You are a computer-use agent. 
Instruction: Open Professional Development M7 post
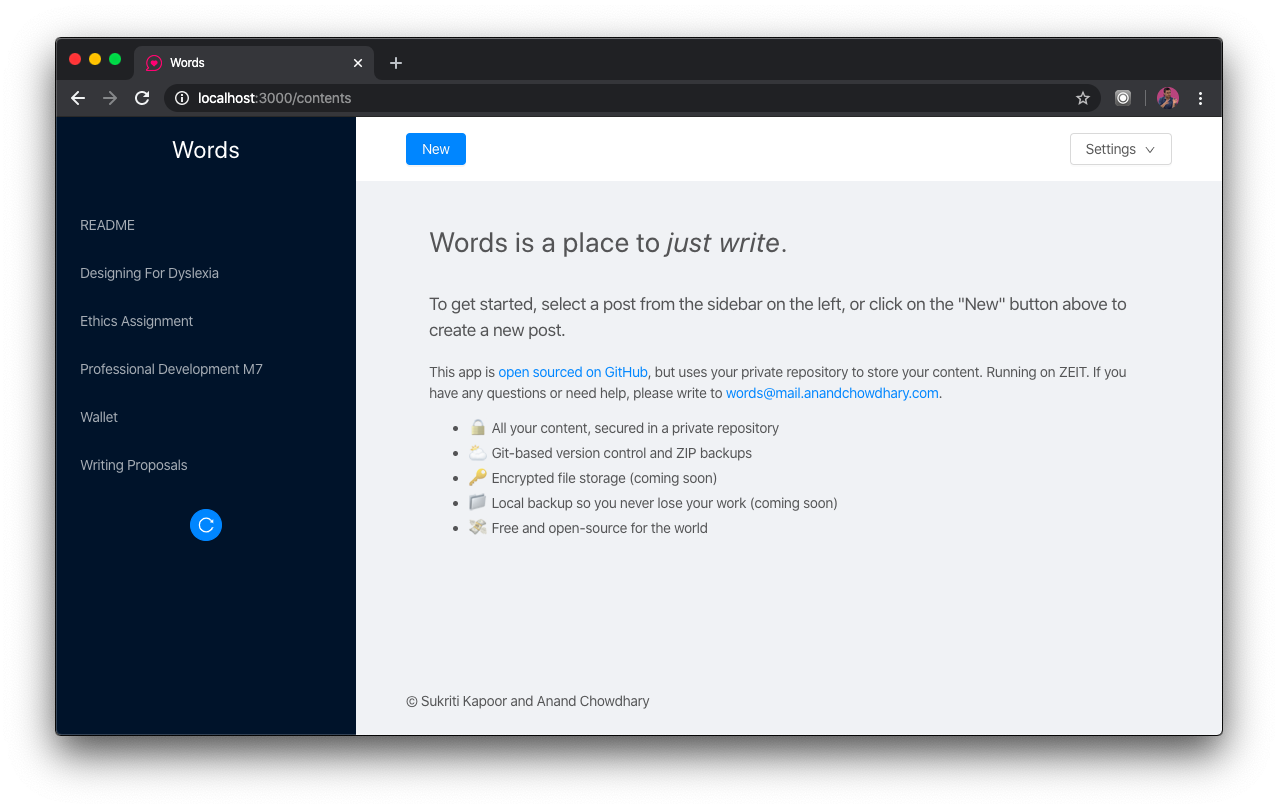(x=206, y=369)
